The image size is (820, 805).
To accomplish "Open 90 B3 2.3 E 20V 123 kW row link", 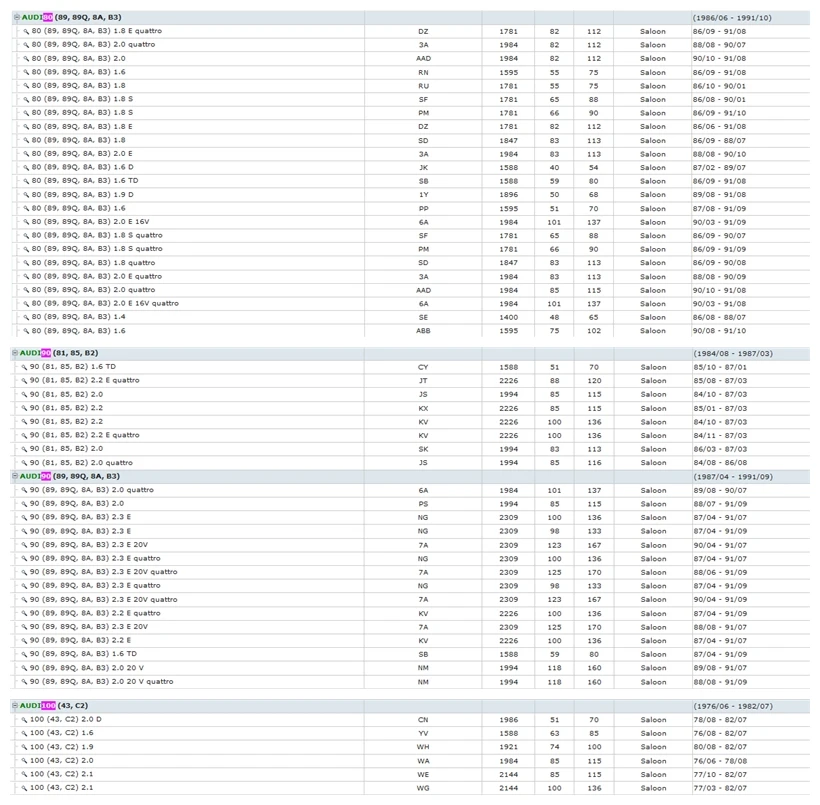I will click(89, 545).
